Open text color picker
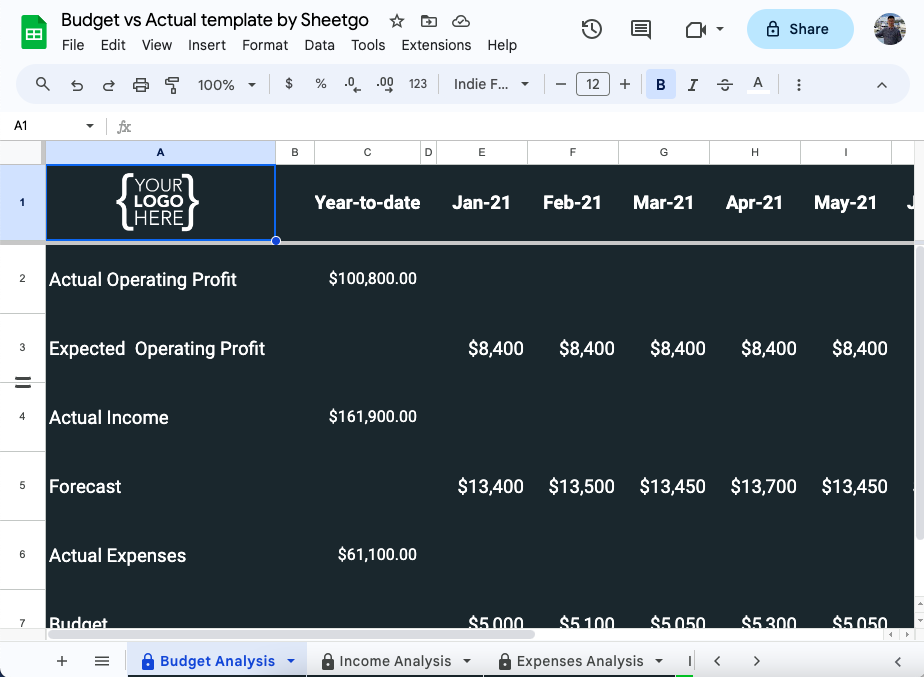This screenshot has width=924, height=677. (758, 84)
